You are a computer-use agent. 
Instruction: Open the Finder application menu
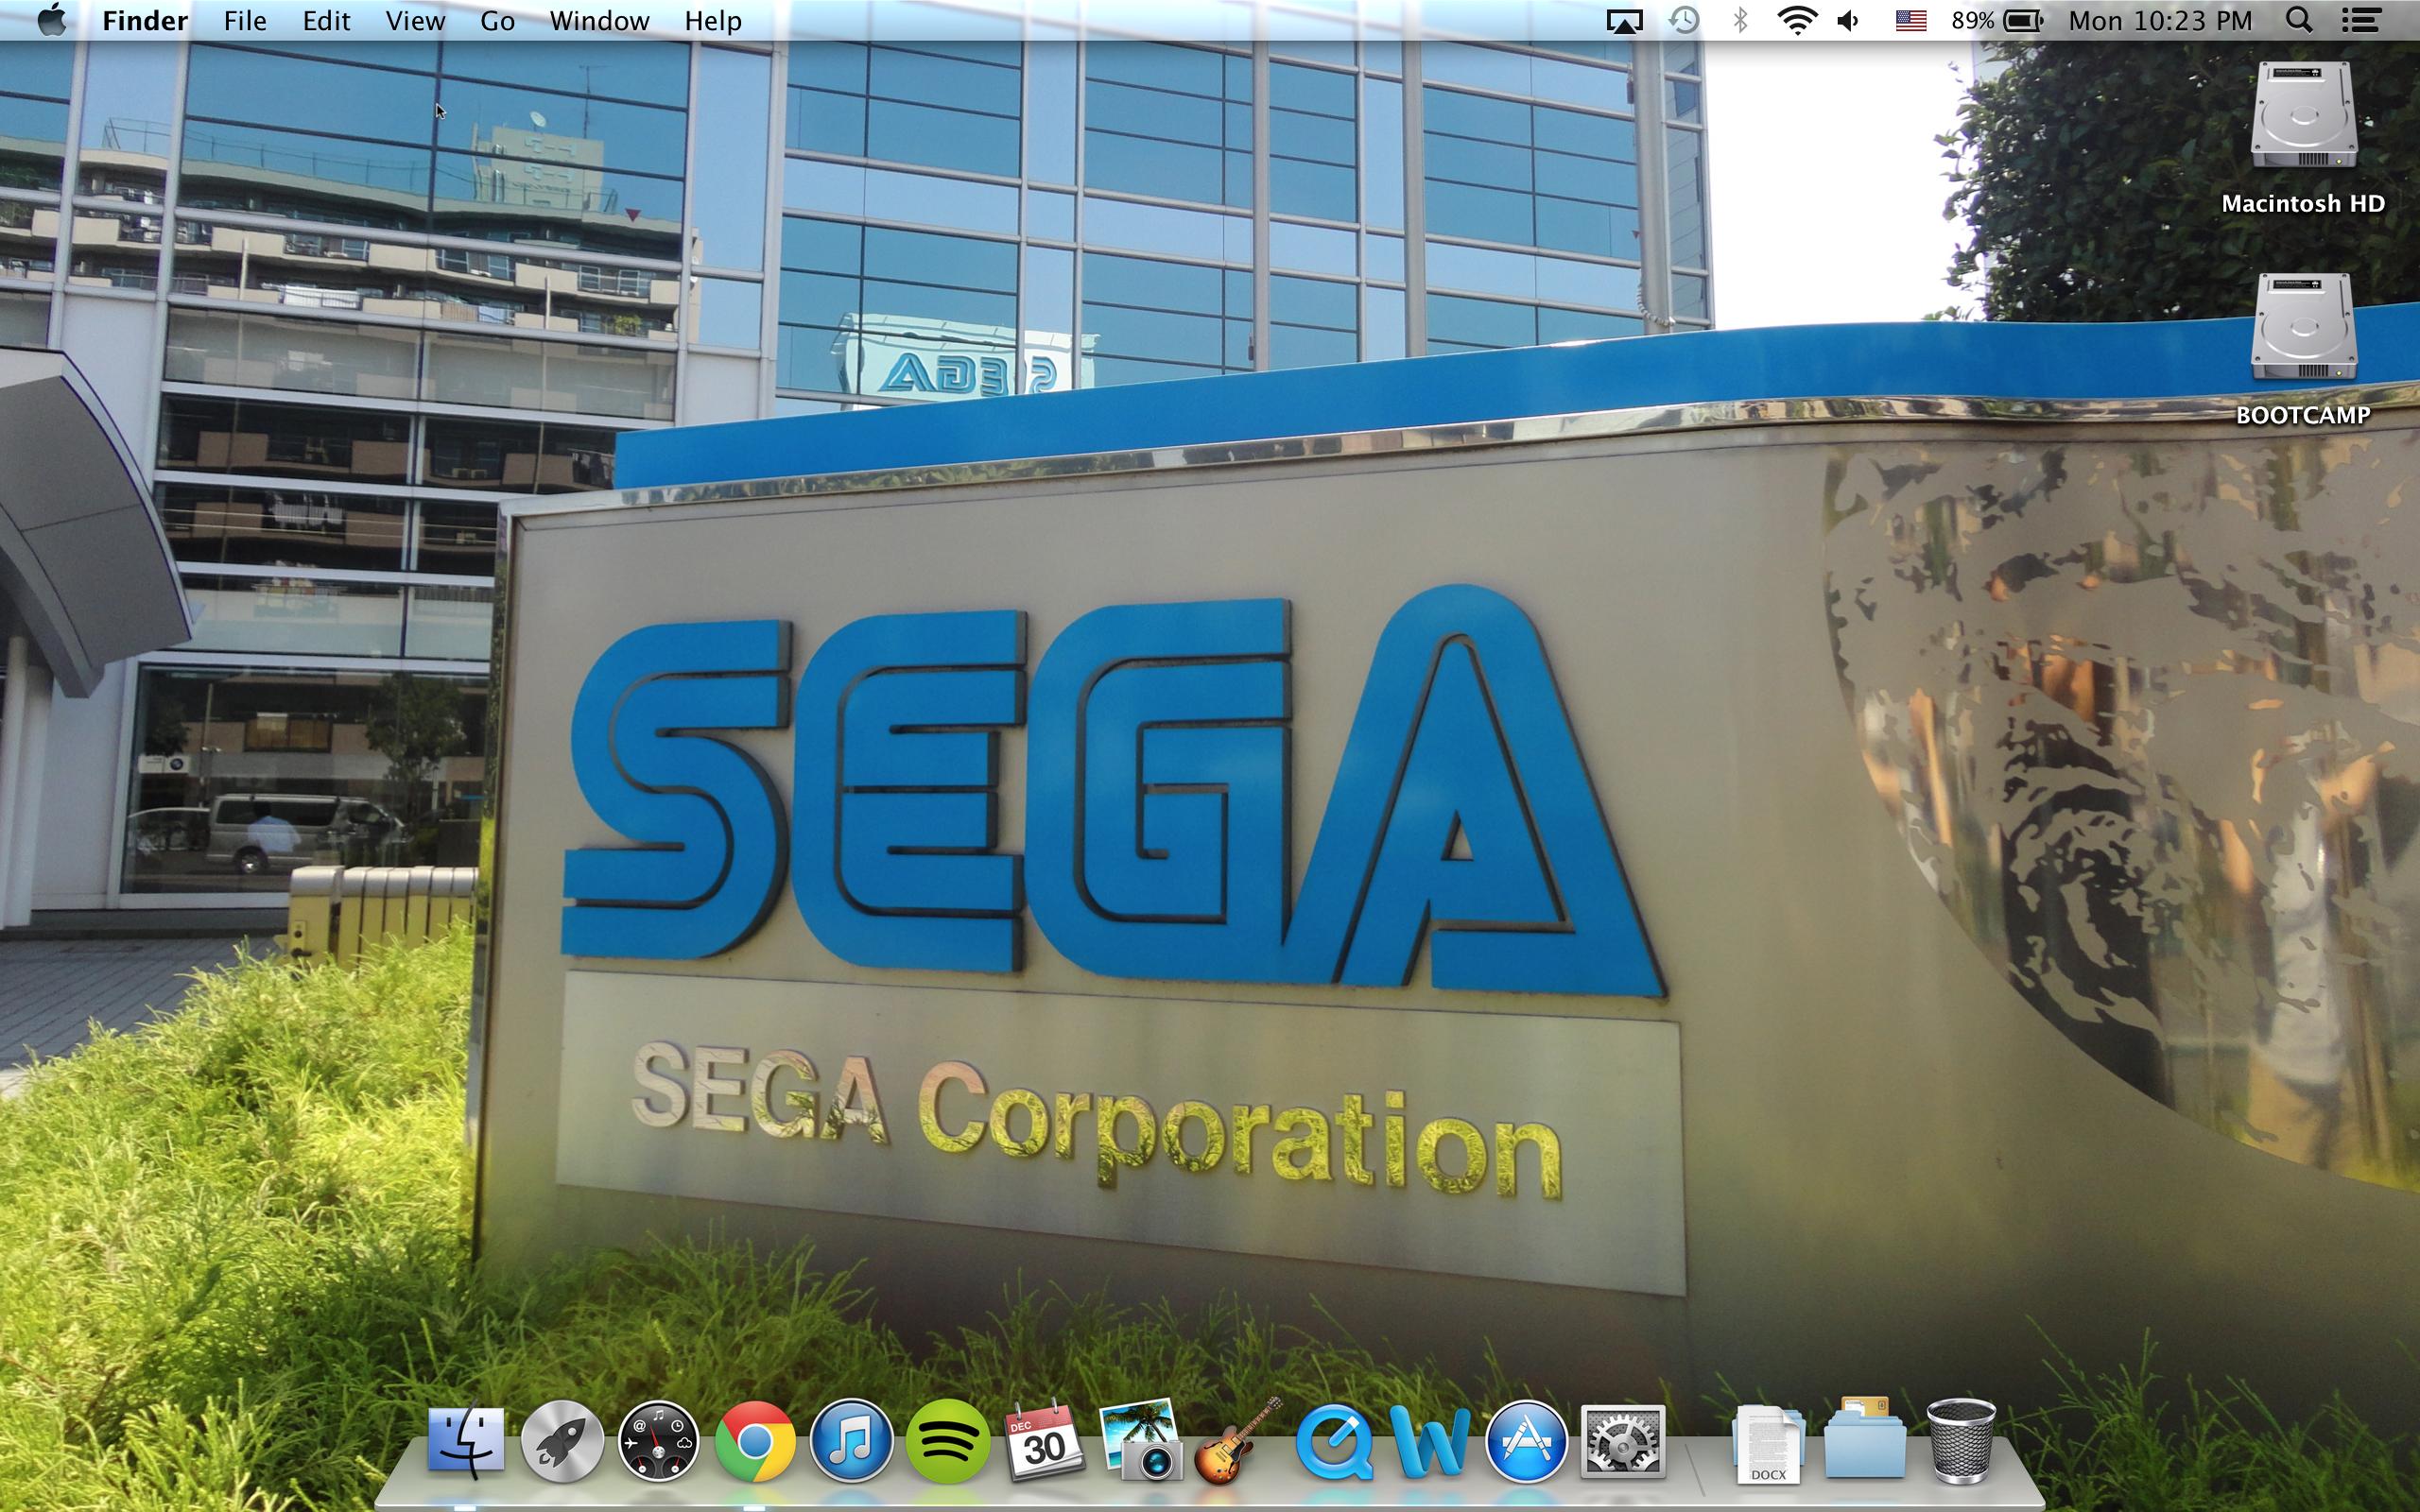(145, 20)
